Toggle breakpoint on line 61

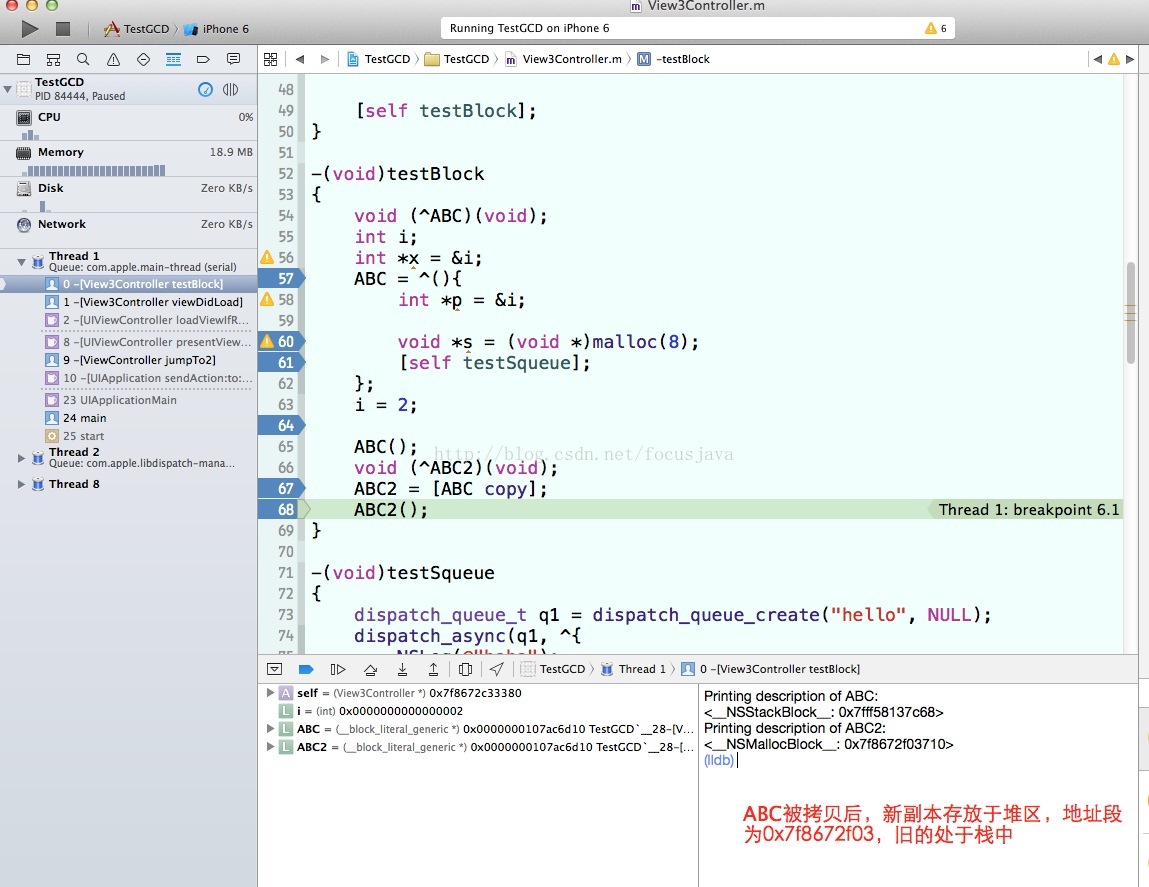tap(281, 363)
